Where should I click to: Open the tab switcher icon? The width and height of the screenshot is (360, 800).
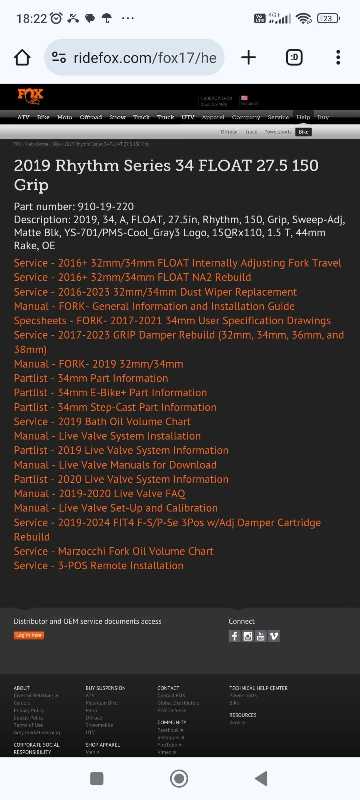[294, 58]
